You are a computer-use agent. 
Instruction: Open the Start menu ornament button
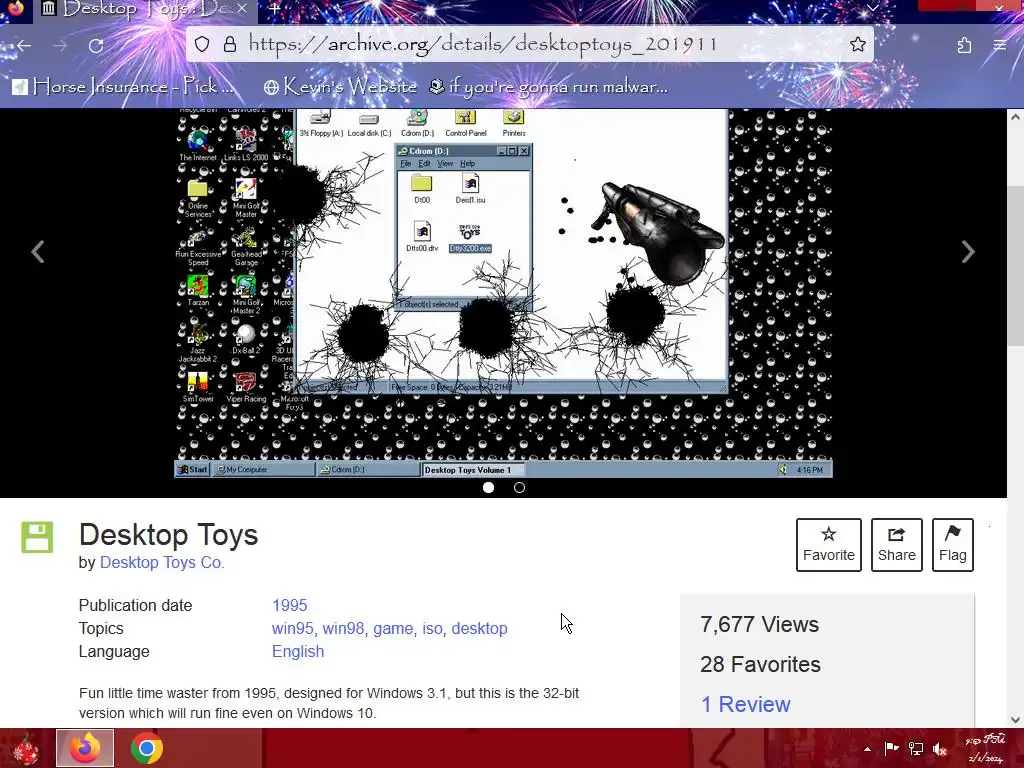click(26, 748)
